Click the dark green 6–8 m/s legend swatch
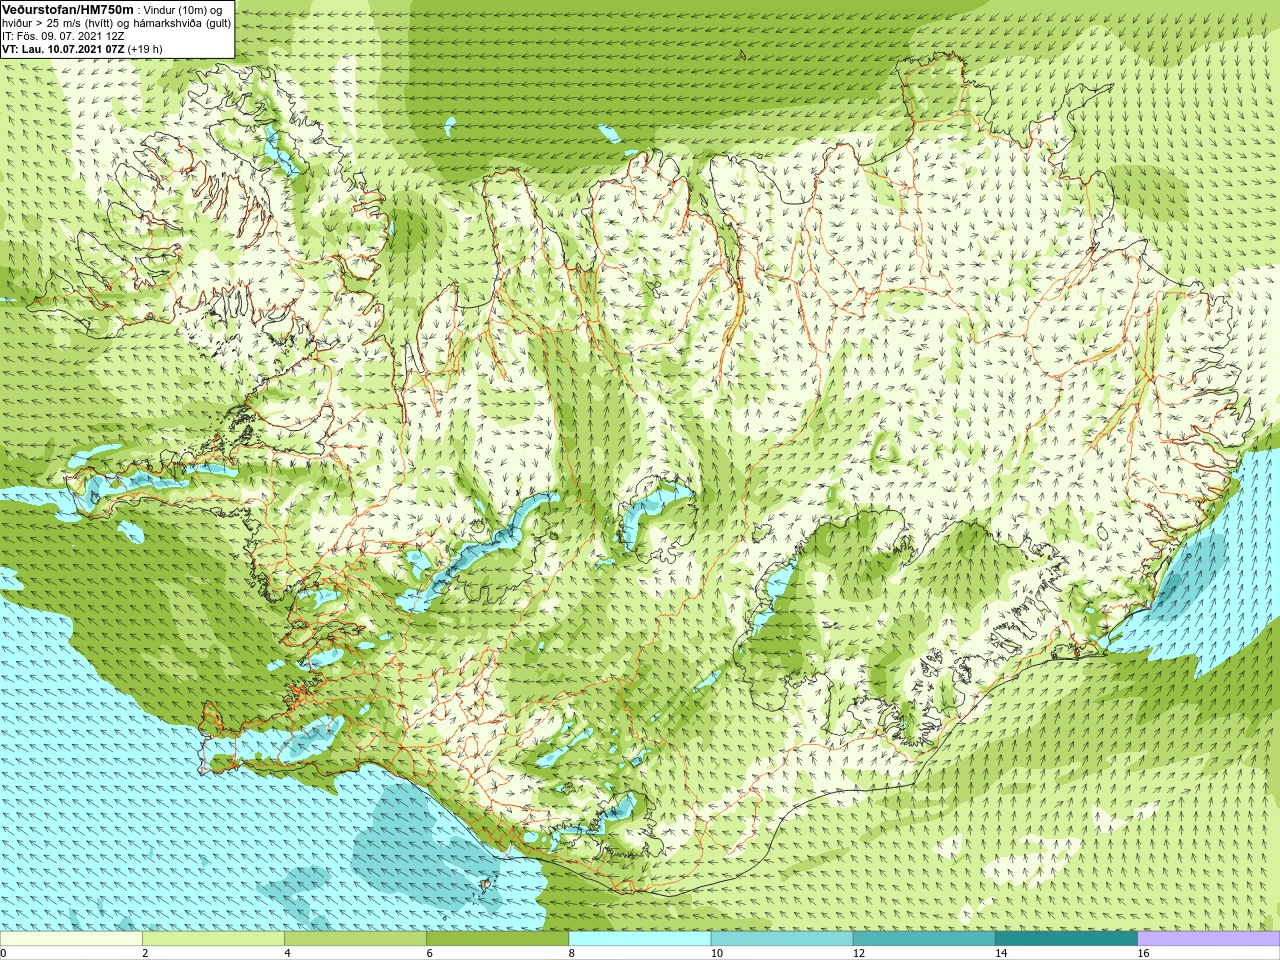 (497, 939)
